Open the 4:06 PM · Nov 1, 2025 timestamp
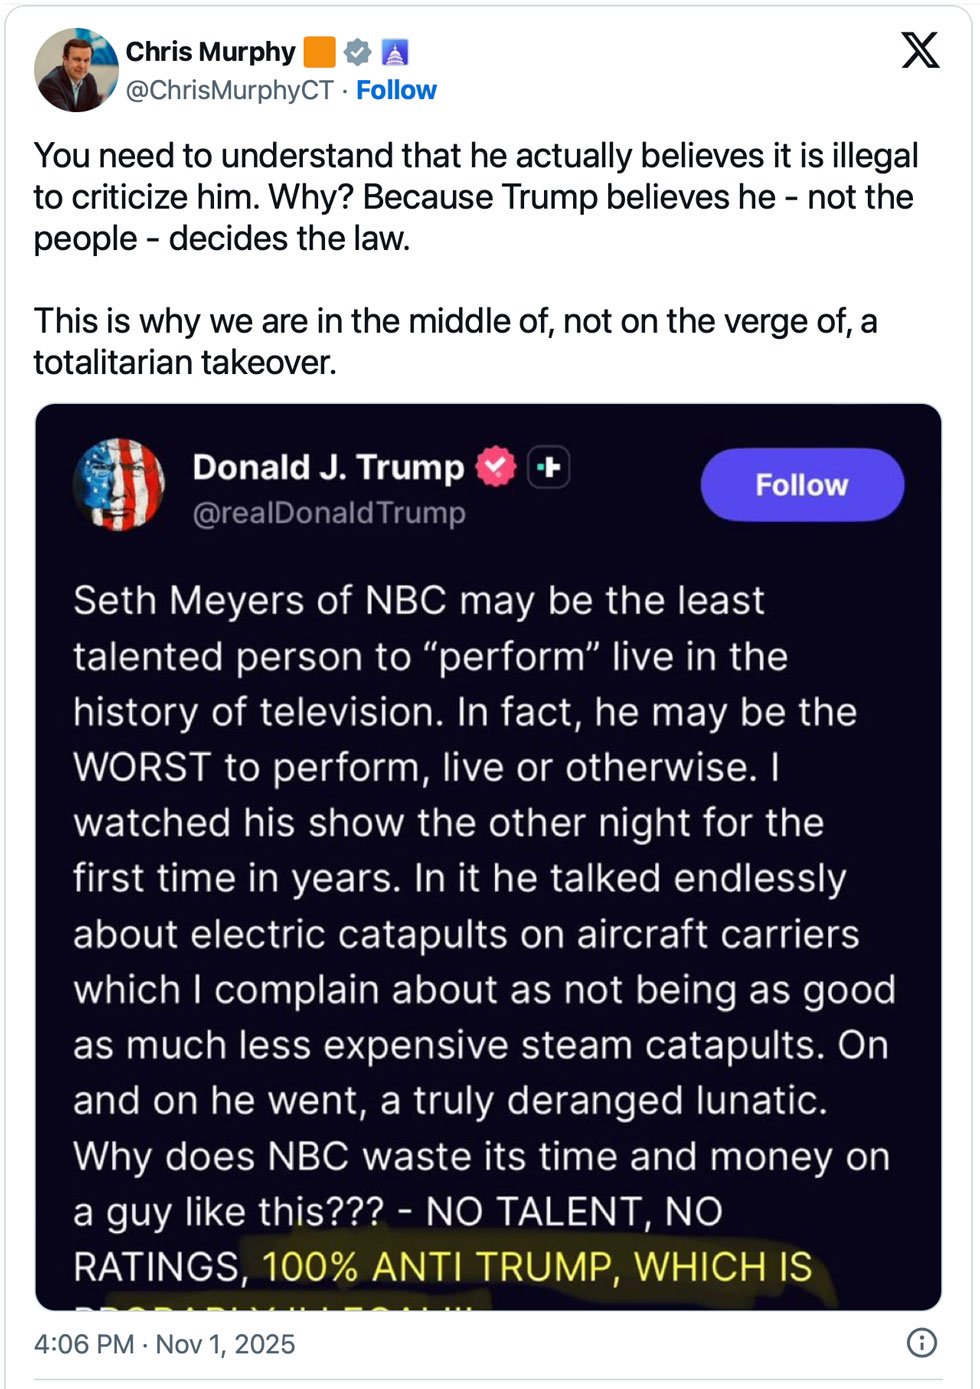Screen dimensions: 980x1389 pyautogui.click(x=164, y=1343)
